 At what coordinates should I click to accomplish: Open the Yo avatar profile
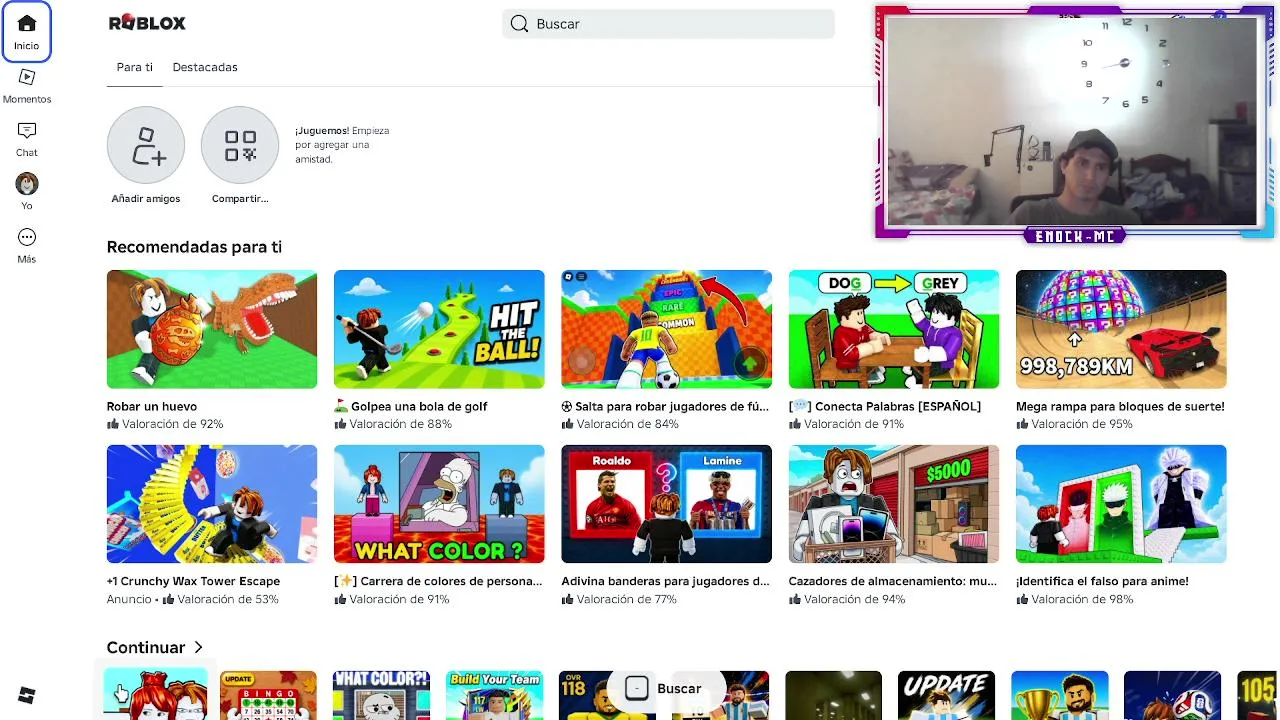pyautogui.click(x=27, y=191)
